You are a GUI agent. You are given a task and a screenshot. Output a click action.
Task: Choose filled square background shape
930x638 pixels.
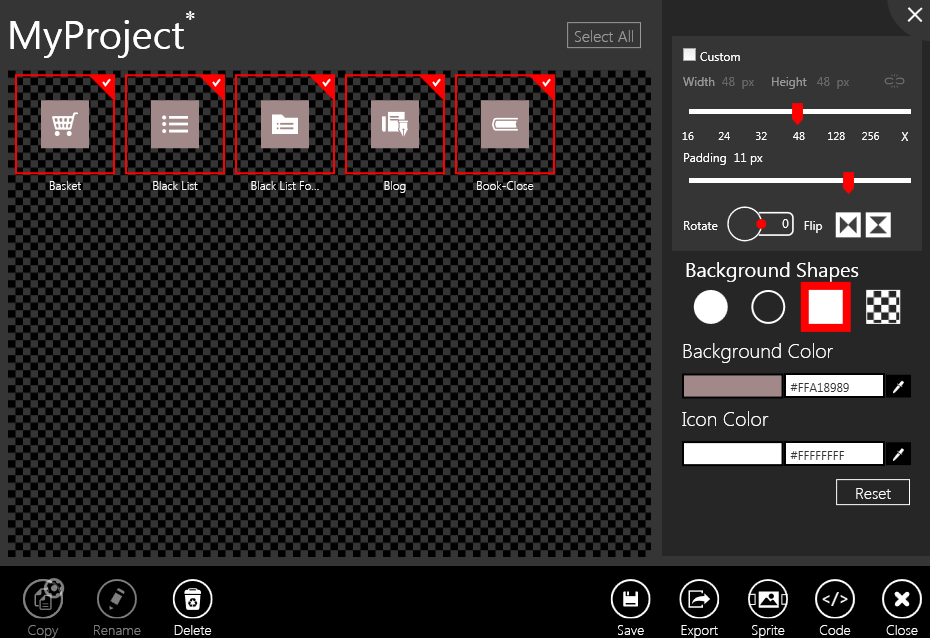(x=826, y=307)
